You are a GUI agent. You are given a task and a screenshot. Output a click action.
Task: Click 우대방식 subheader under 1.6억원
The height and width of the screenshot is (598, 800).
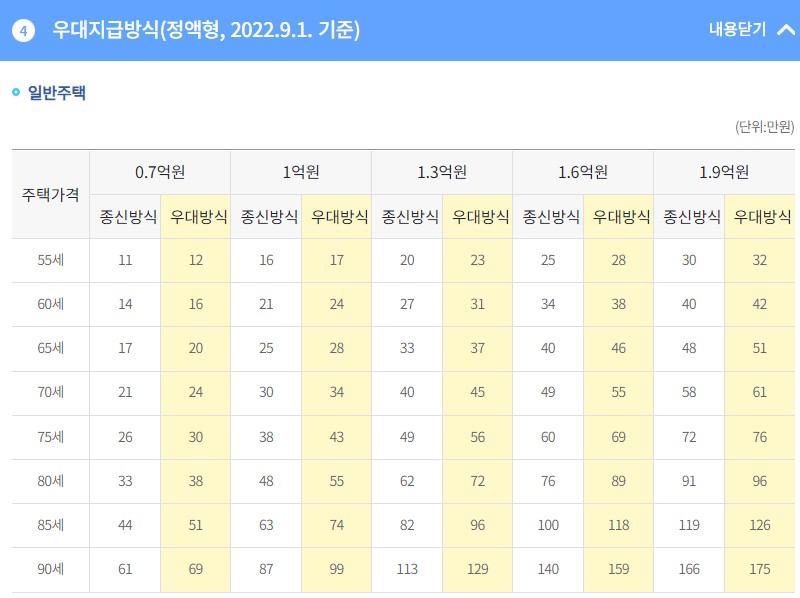(x=621, y=217)
